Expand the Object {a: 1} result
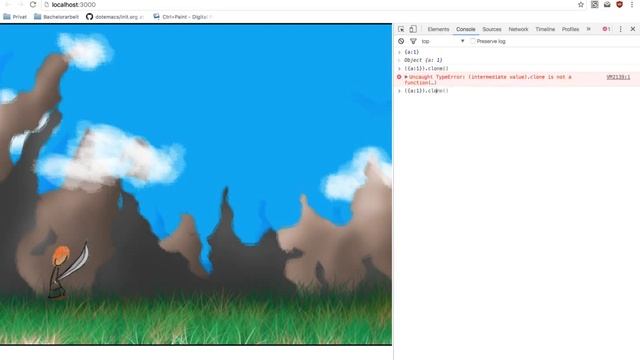Viewport: 640px width, 360px height. [423, 60]
